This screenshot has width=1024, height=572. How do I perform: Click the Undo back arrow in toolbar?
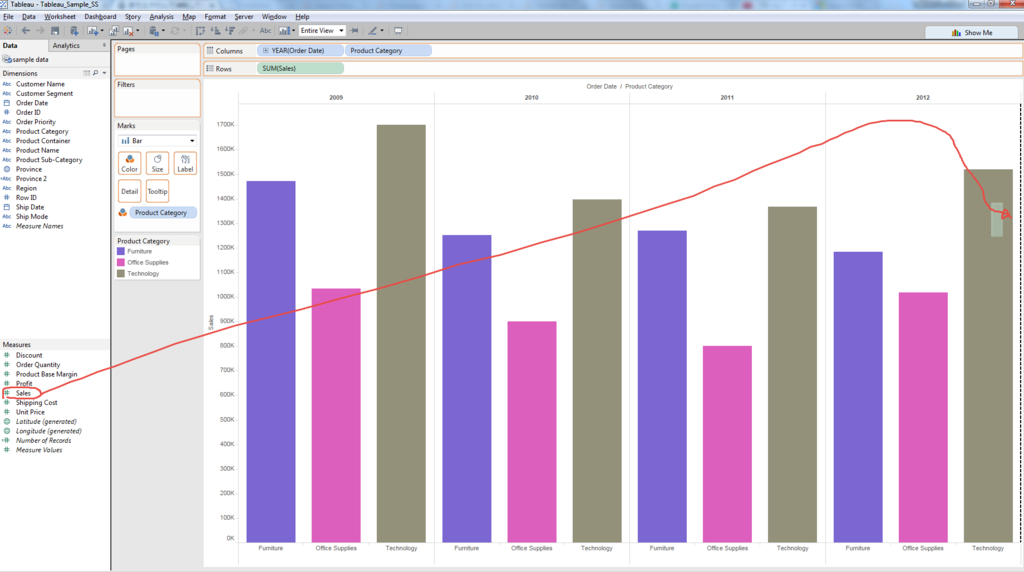pyautogui.click(x=25, y=31)
